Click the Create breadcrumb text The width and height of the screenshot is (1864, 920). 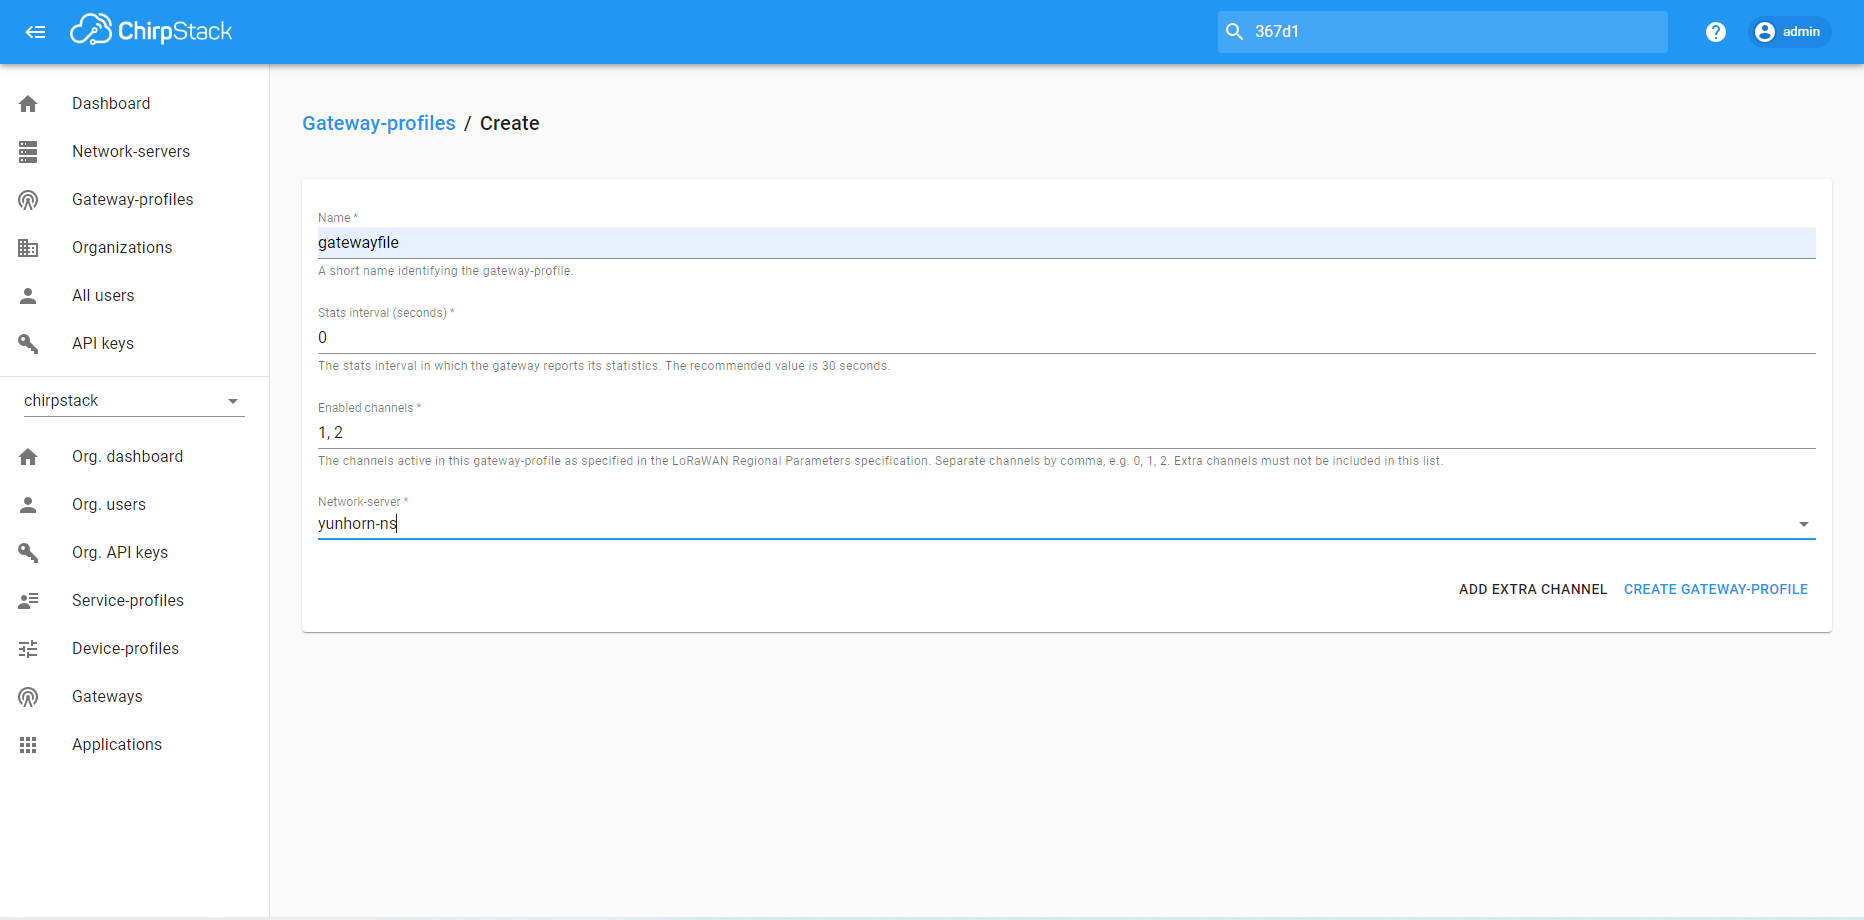click(x=510, y=123)
